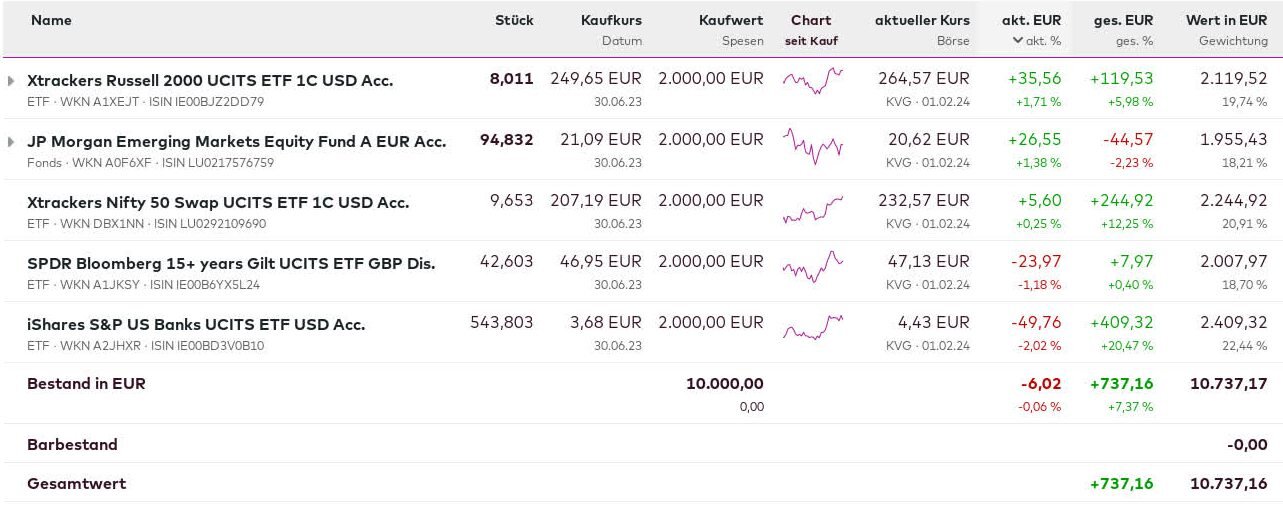Open the akt. % sort dropdown chevron
1283x513 pixels.
(x=1018, y=41)
